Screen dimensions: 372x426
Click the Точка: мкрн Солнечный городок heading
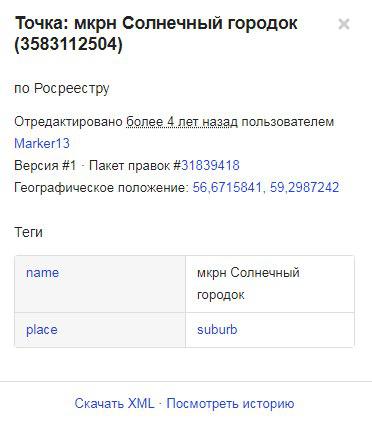pyautogui.click(x=156, y=23)
